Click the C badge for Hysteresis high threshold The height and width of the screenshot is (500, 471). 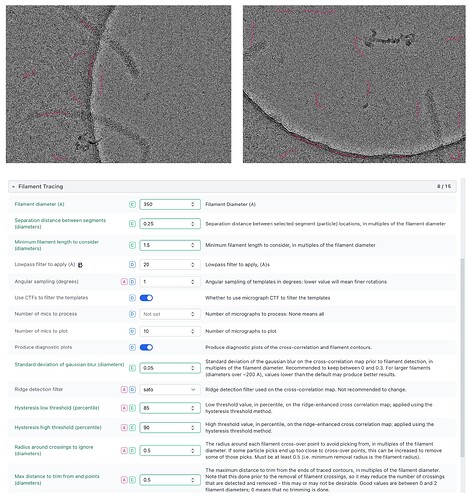[132, 427]
